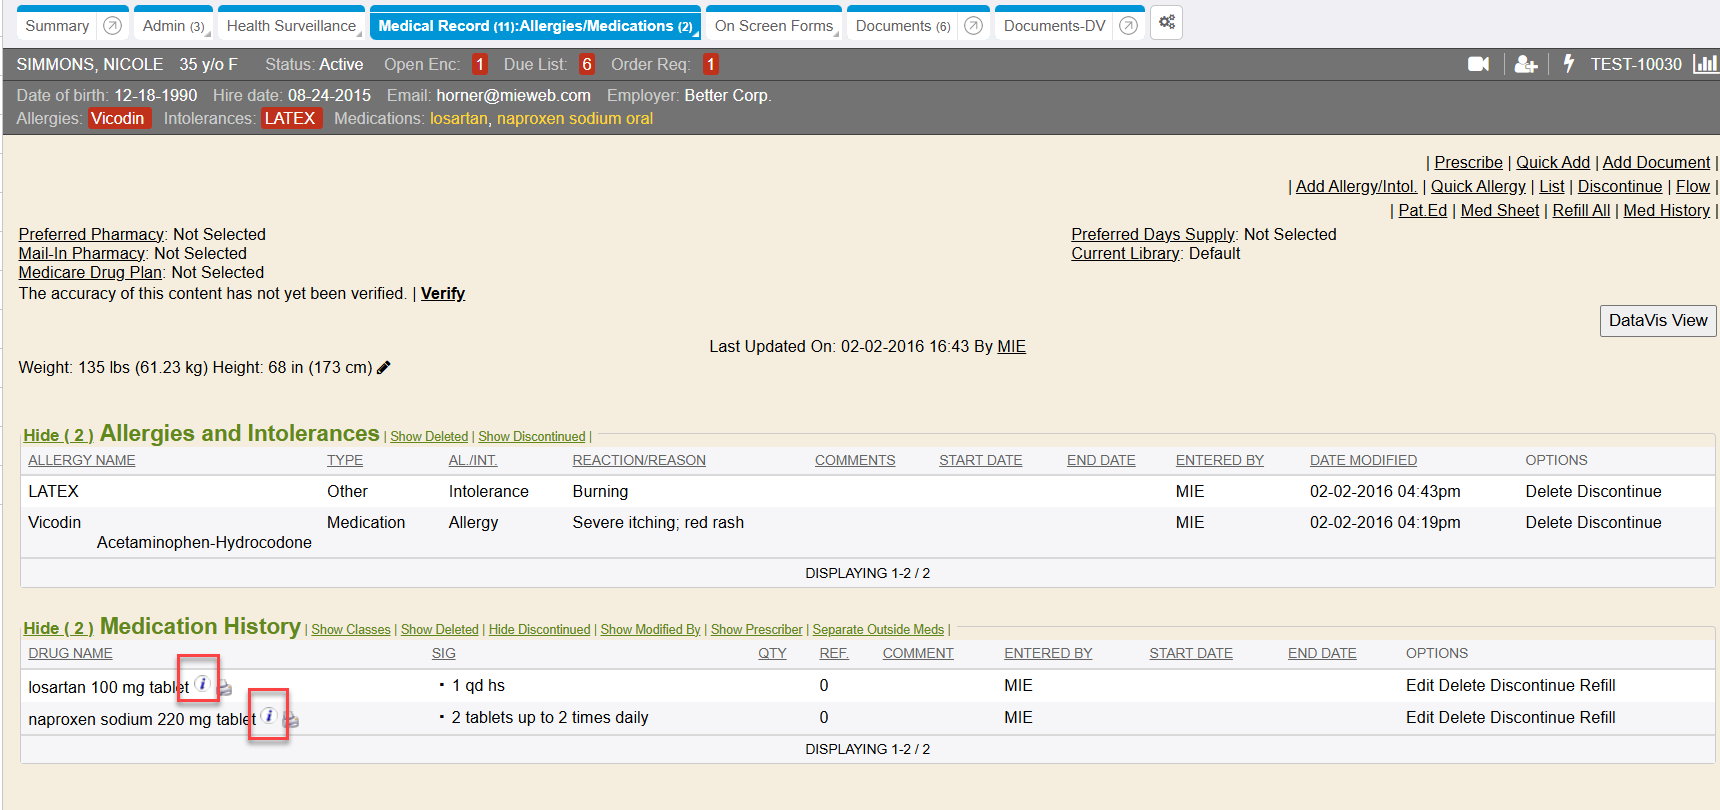Sort allergies by ALLERGY NAME column header
The height and width of the screenshot is (810, 1720).
click(x=82, y=460)
